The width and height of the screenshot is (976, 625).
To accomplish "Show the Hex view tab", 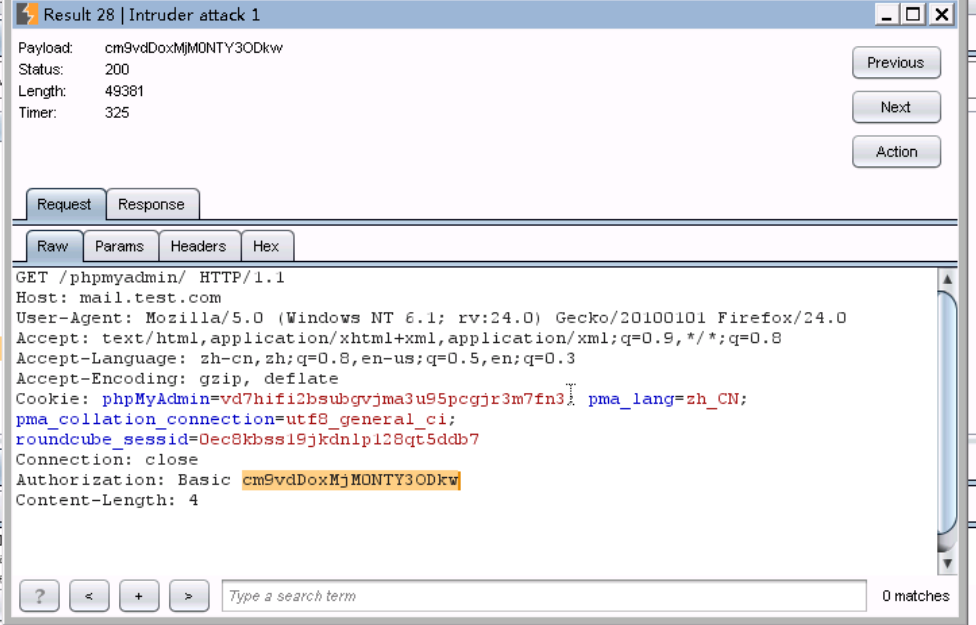I will [266, 247].
